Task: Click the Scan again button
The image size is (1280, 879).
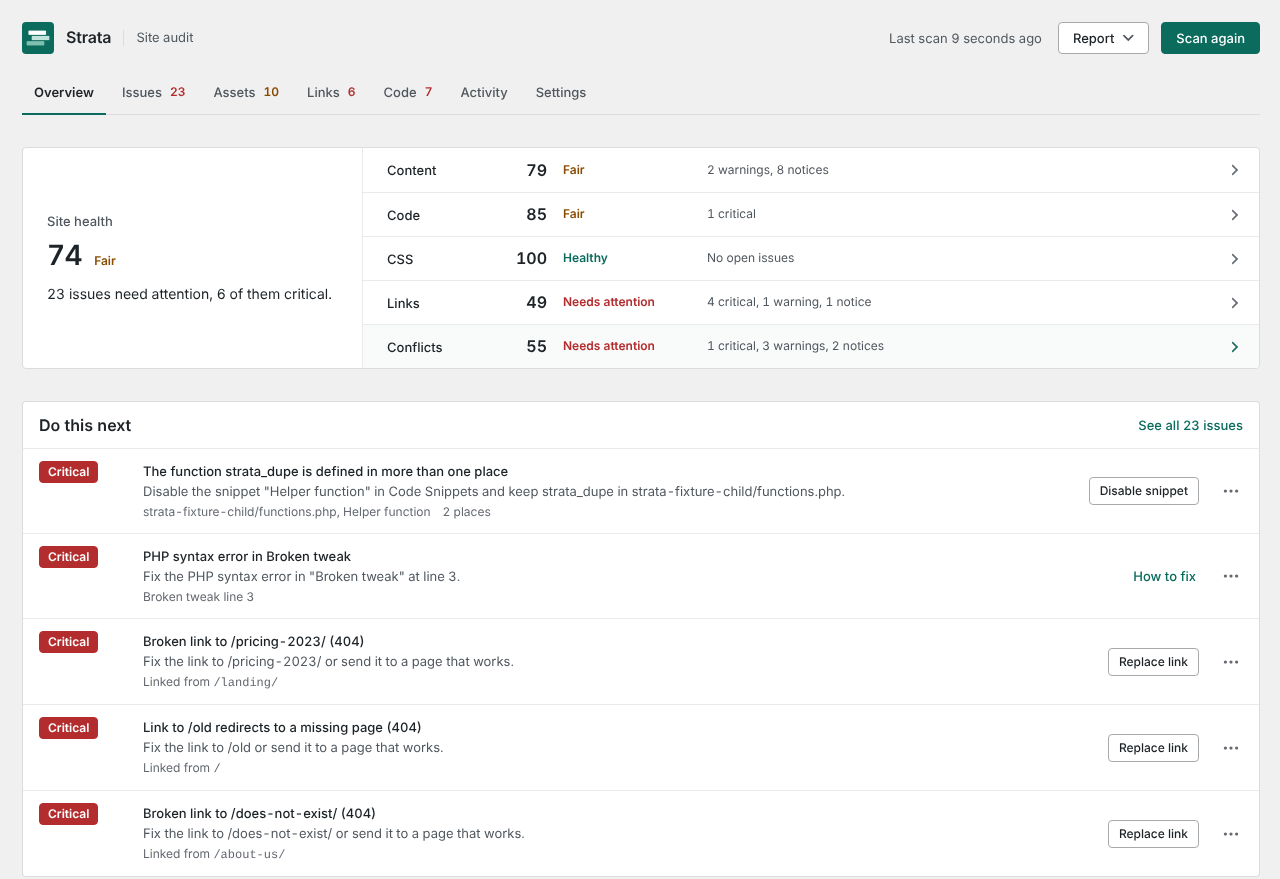Action: (1210, 38)
